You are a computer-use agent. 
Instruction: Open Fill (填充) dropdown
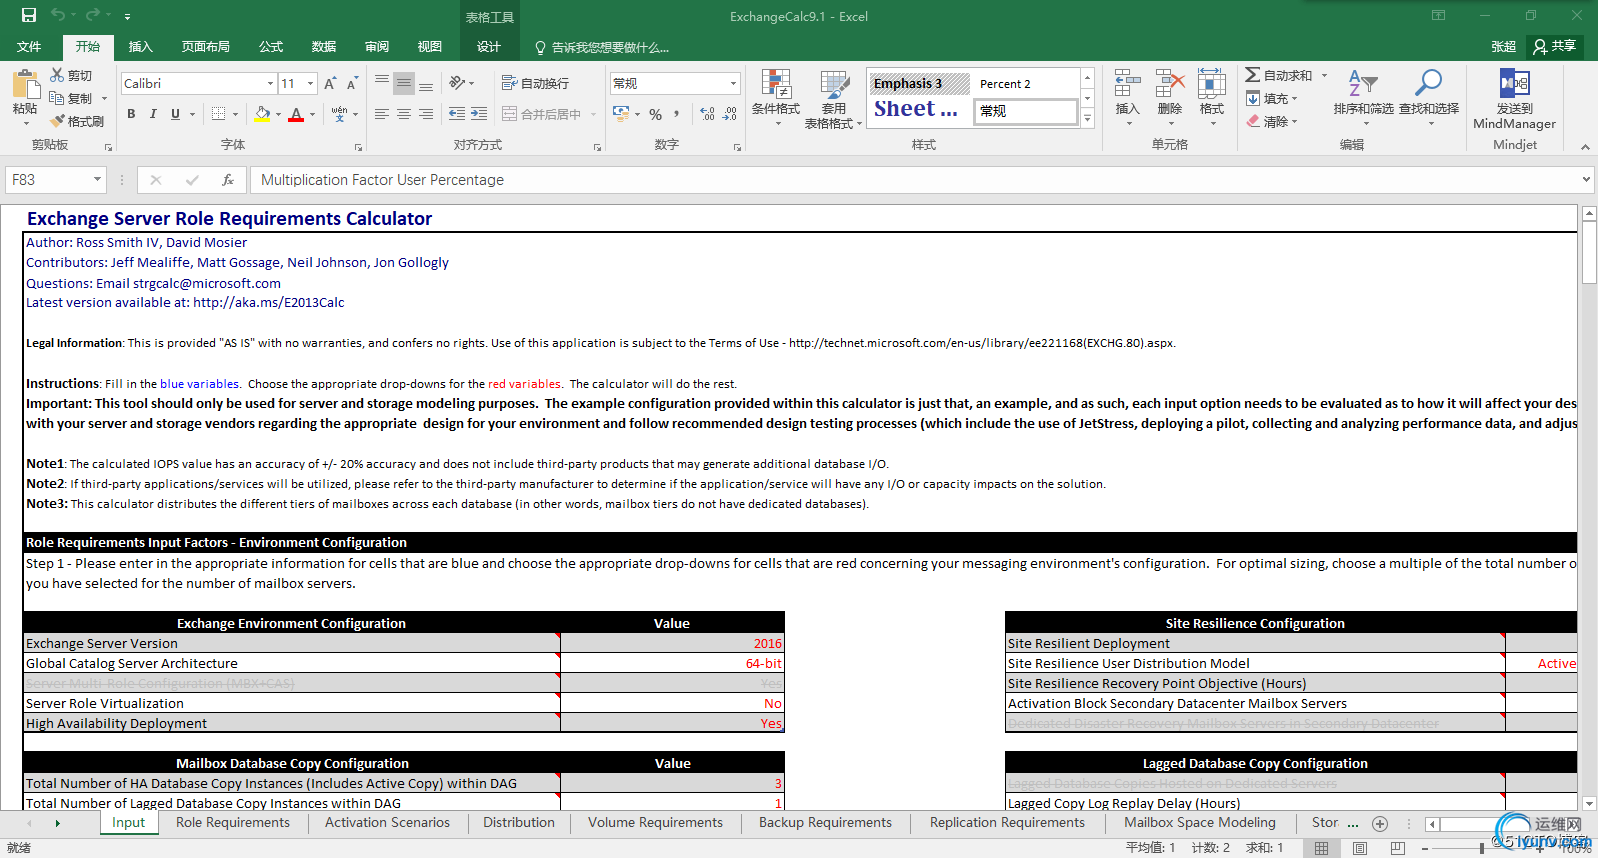[1271, 98]
